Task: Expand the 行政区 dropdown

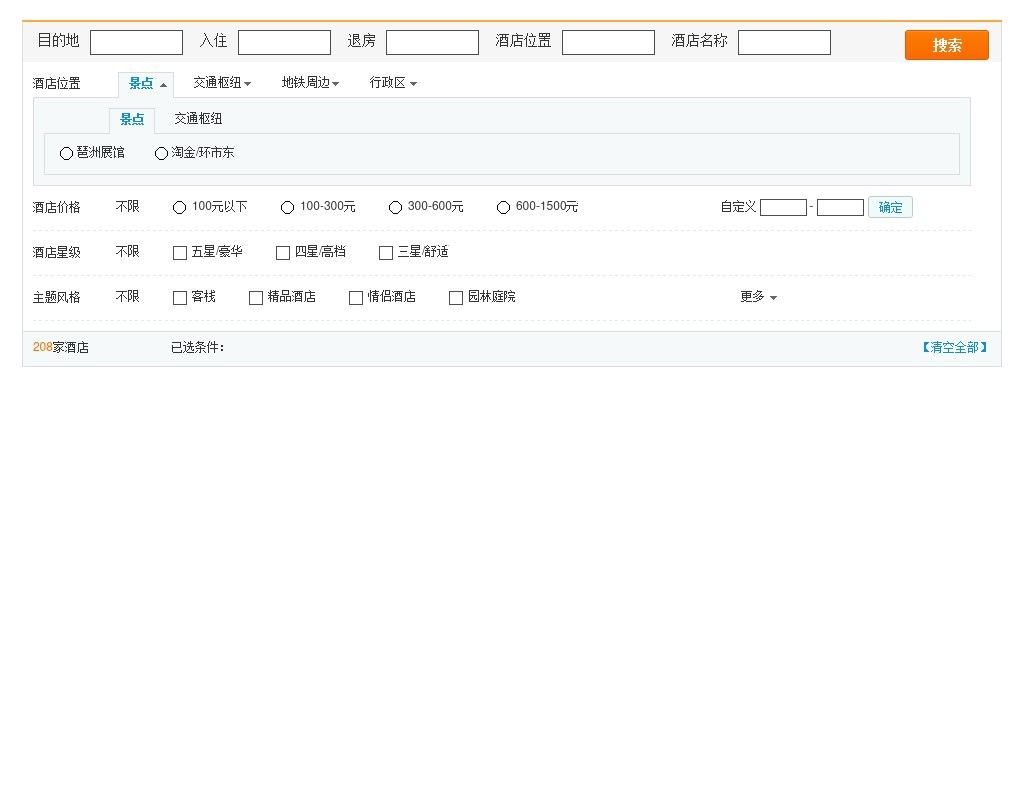Action: tap(393, 83)
